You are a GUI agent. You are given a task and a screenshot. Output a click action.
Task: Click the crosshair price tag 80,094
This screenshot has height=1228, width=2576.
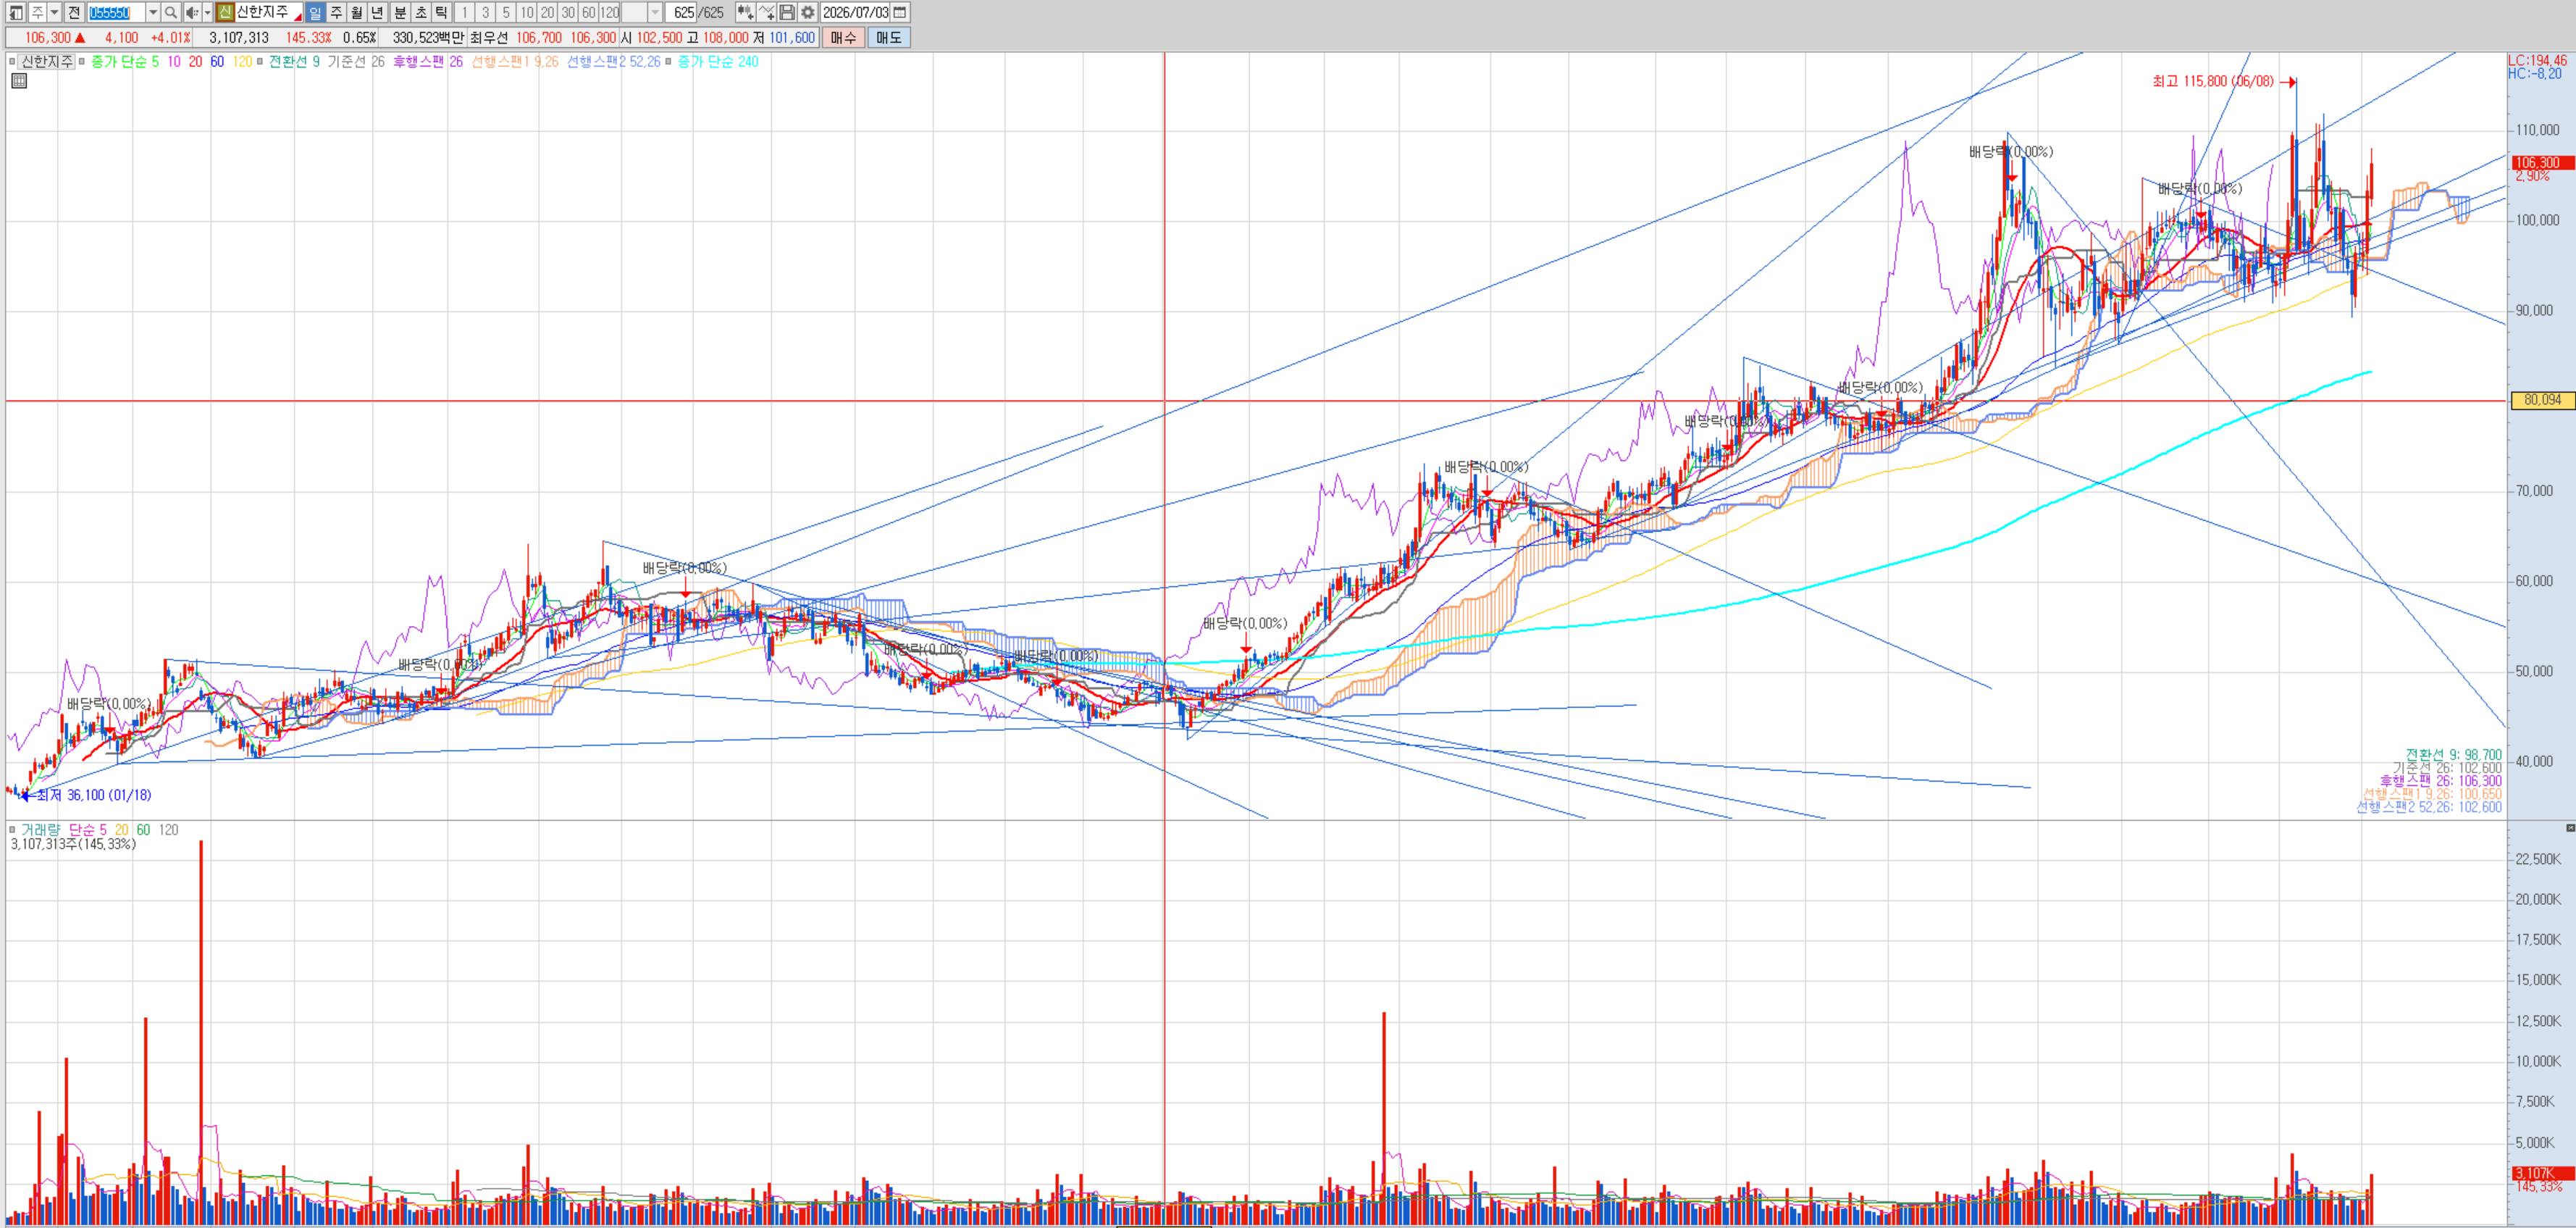tap(2542, 400)
